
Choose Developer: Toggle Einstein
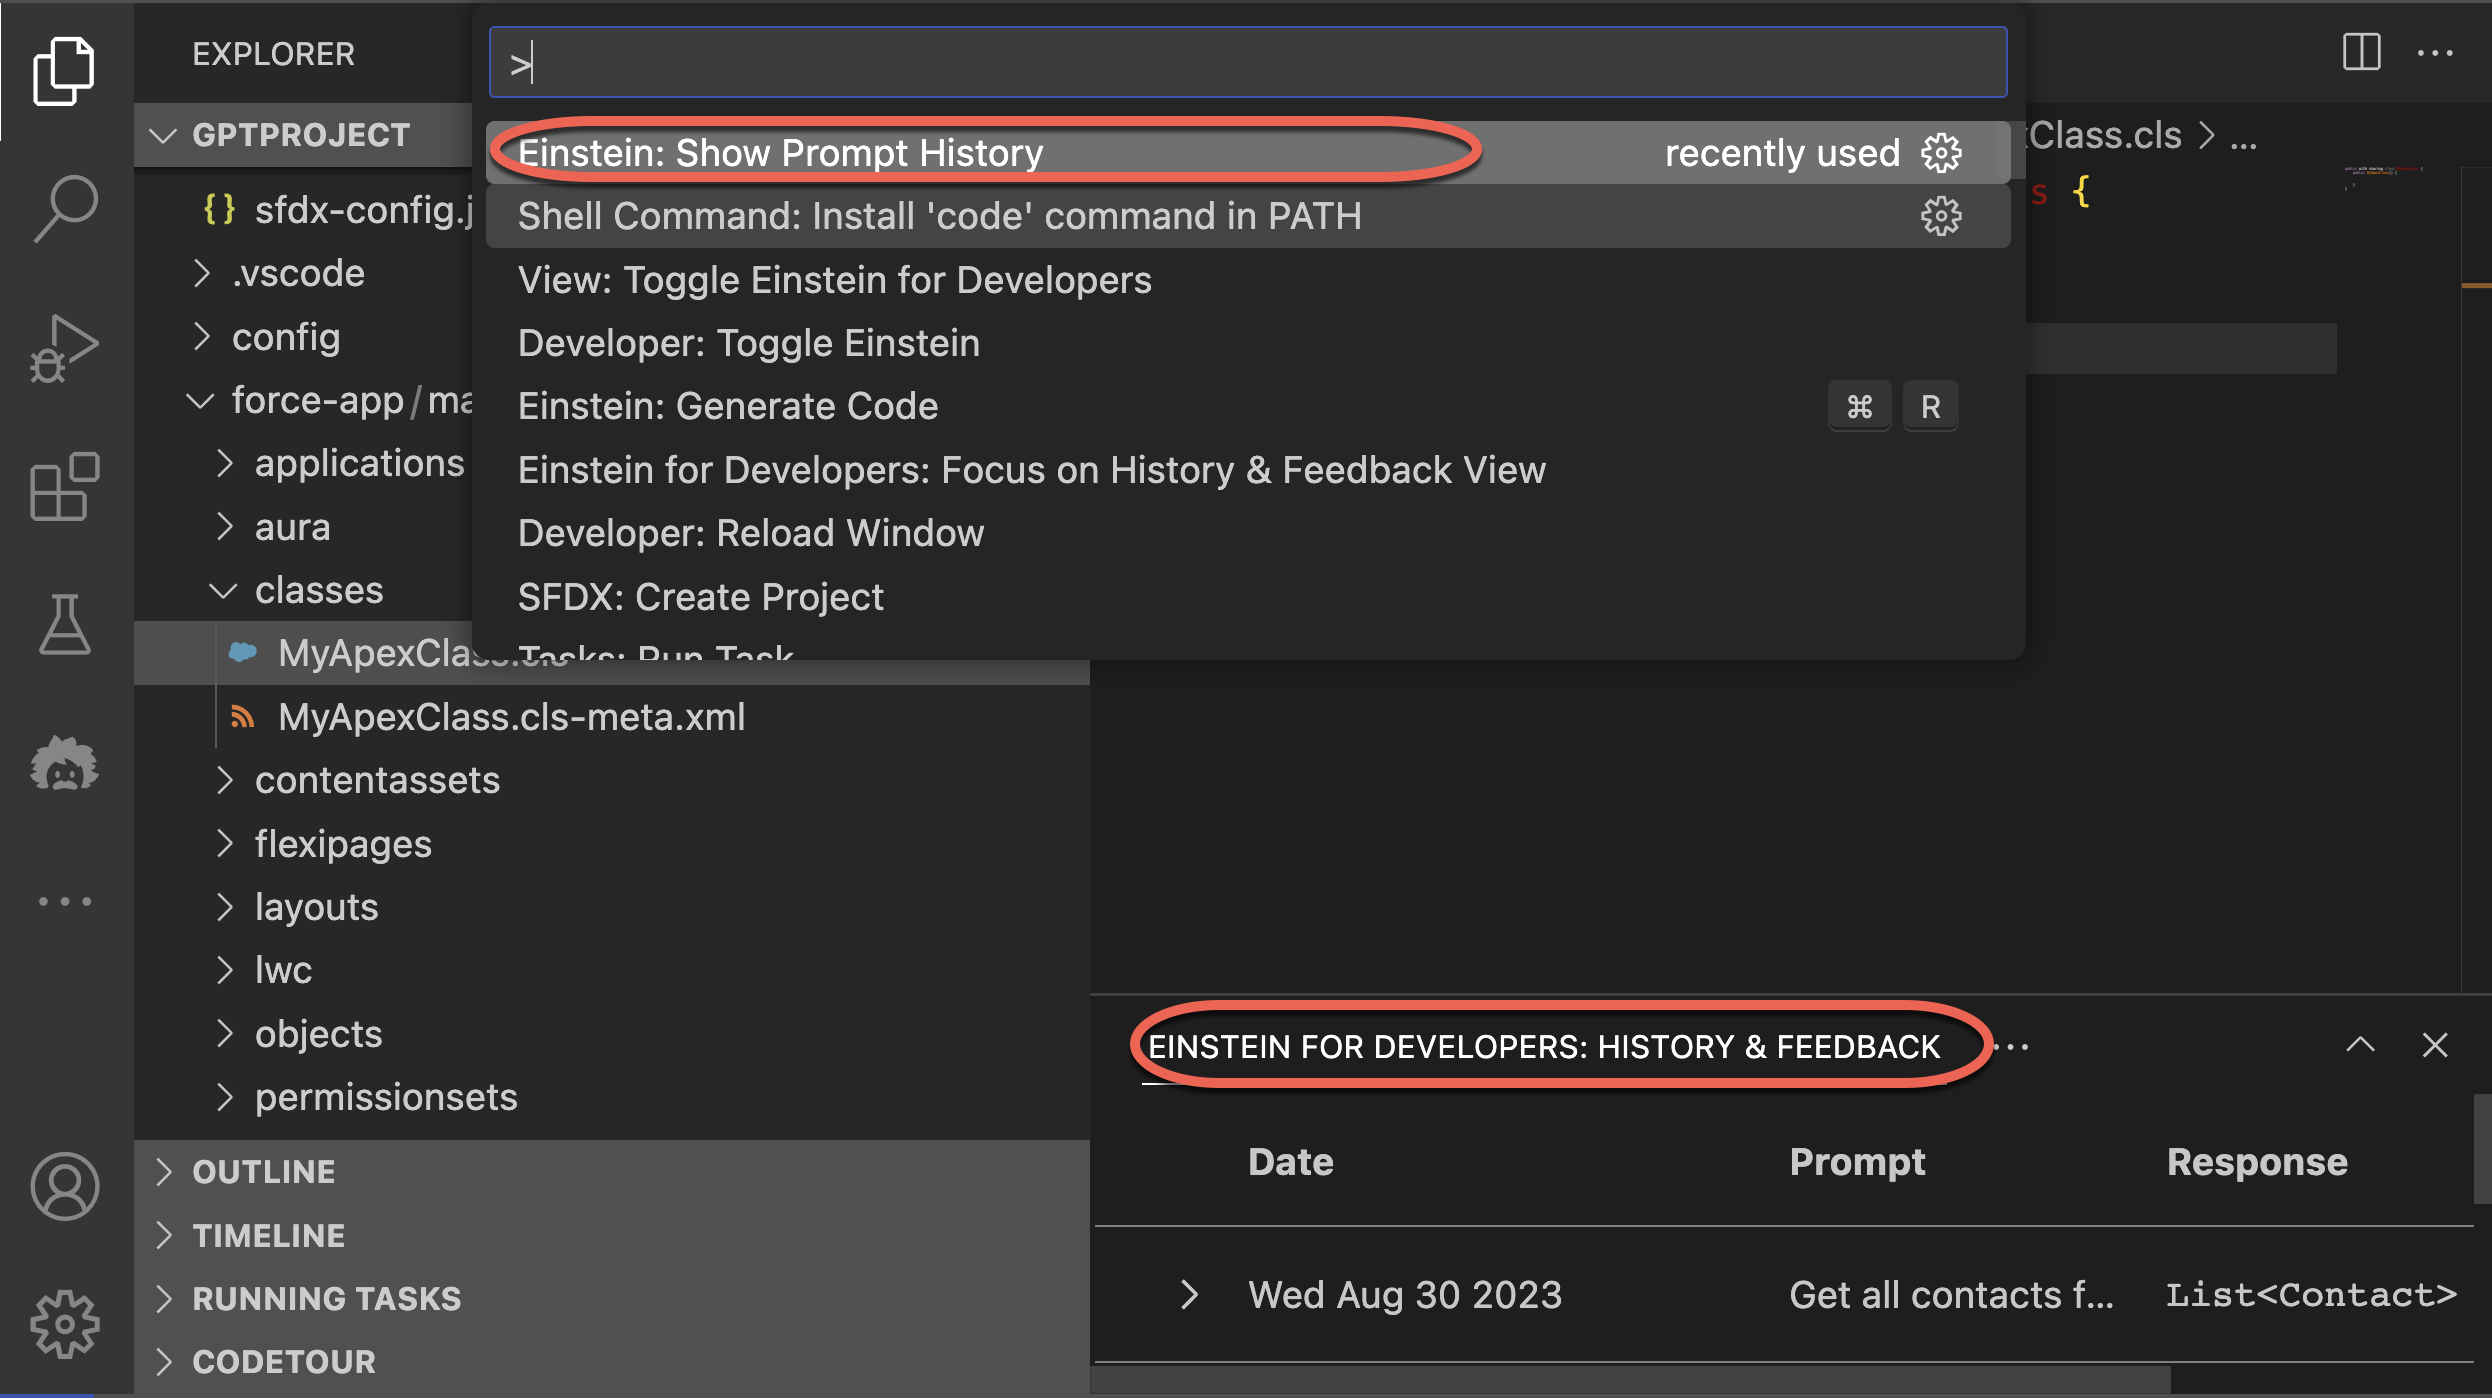tap(1247, 343)
